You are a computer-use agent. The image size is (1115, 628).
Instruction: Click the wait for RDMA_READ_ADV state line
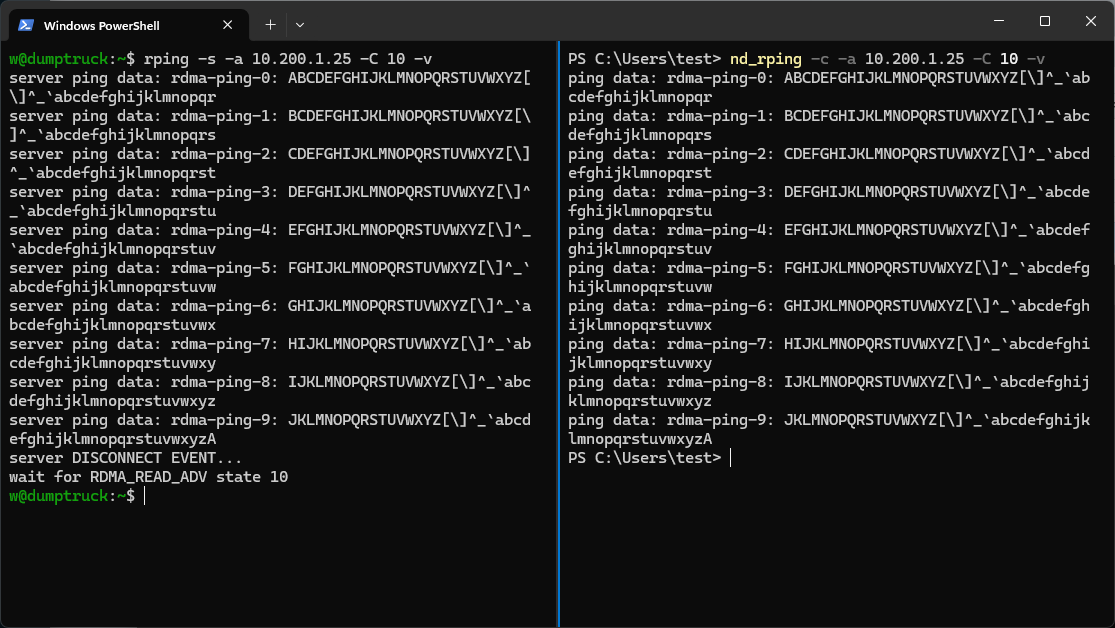[148, 477]
